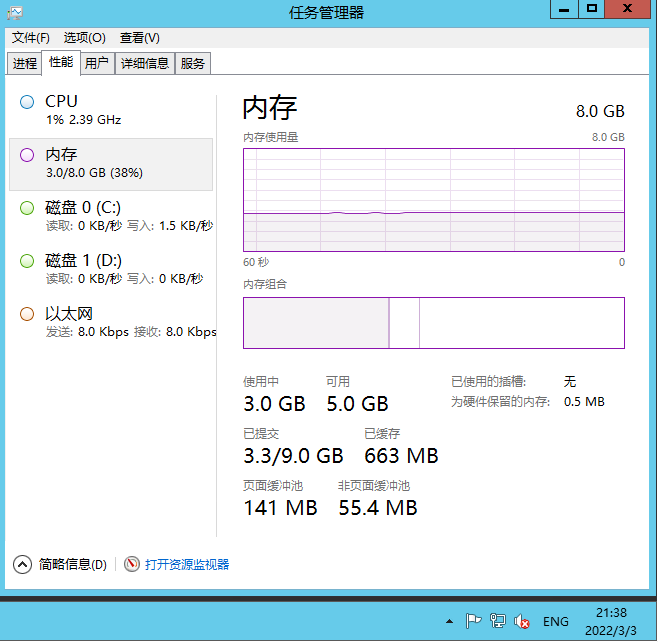Click the resource monitor gauge icon
Screen dimensions: 658x642
point(132,564)
